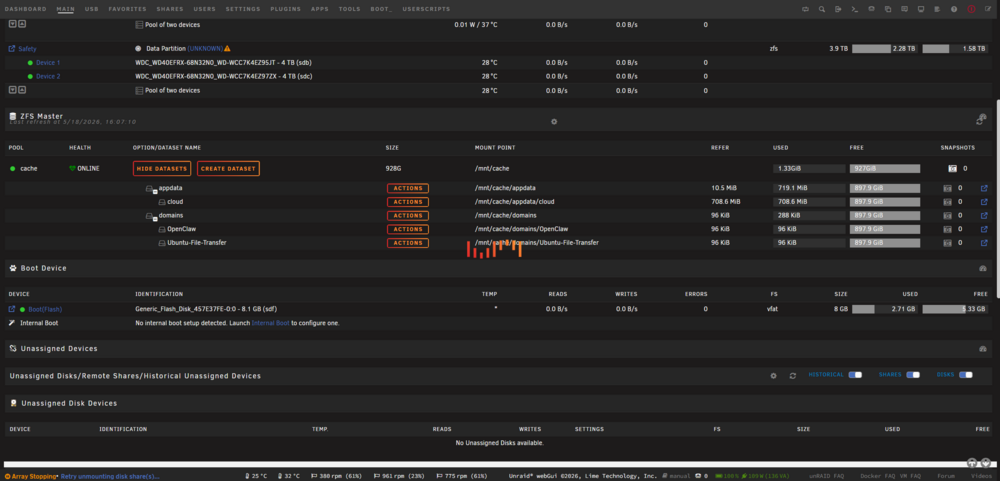
Task: Click the ZFS Master settings gear icon
Action: pyautogui.click(x=554, y=121)
